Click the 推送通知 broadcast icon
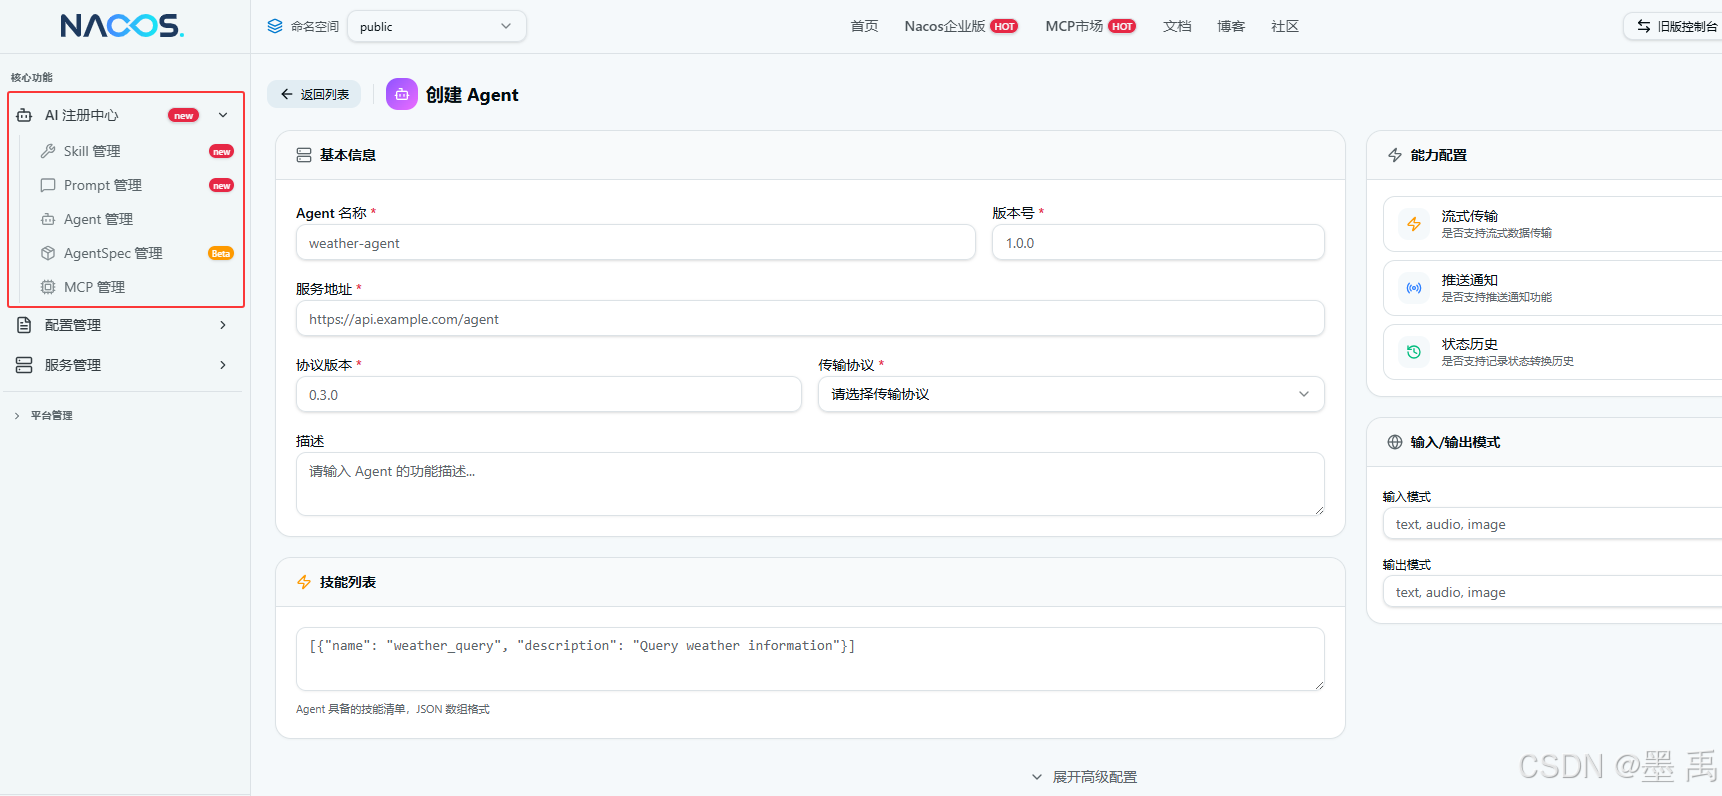Screen dimensions: 1722x796 pyautogui.click(x=1414, y=288)
